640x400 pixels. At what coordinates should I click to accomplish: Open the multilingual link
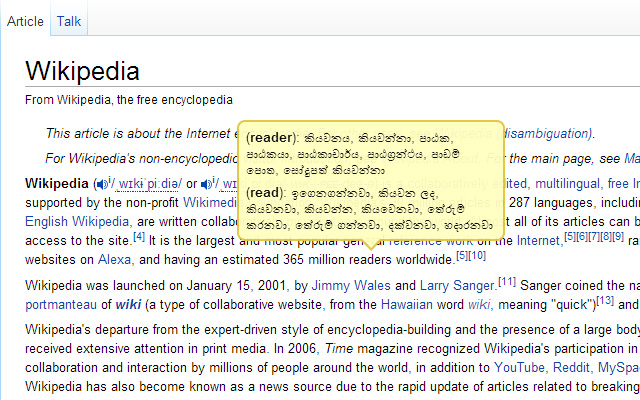(x=567, y=184)
